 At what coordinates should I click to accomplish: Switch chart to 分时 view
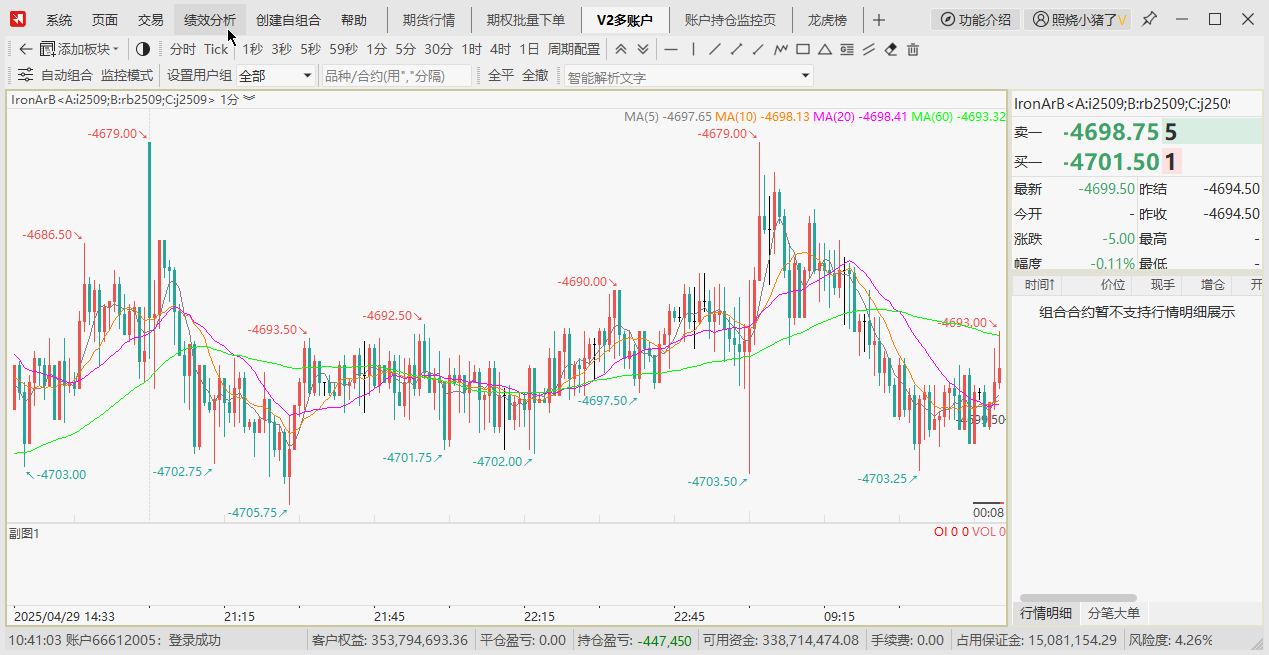point(183,49)
